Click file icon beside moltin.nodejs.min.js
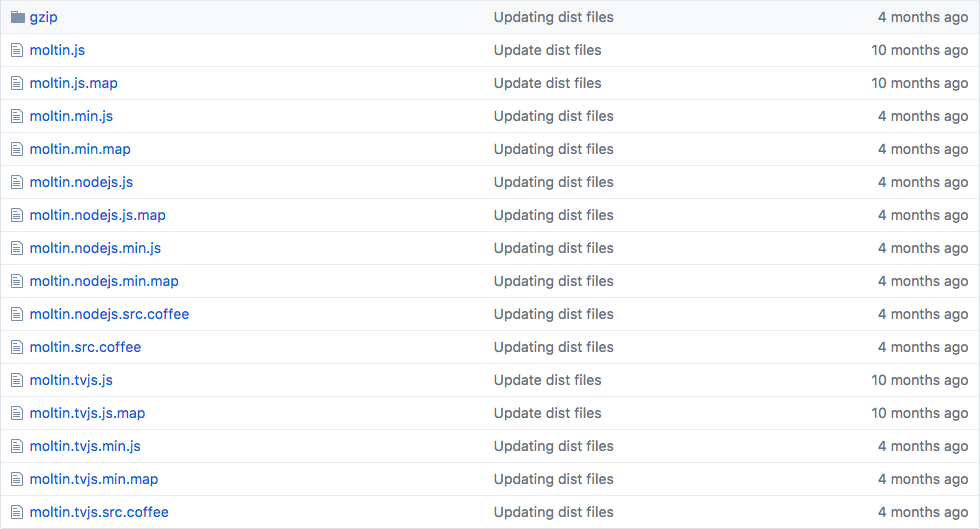This screenshot has height=529, width=980. tap(17, 248)
